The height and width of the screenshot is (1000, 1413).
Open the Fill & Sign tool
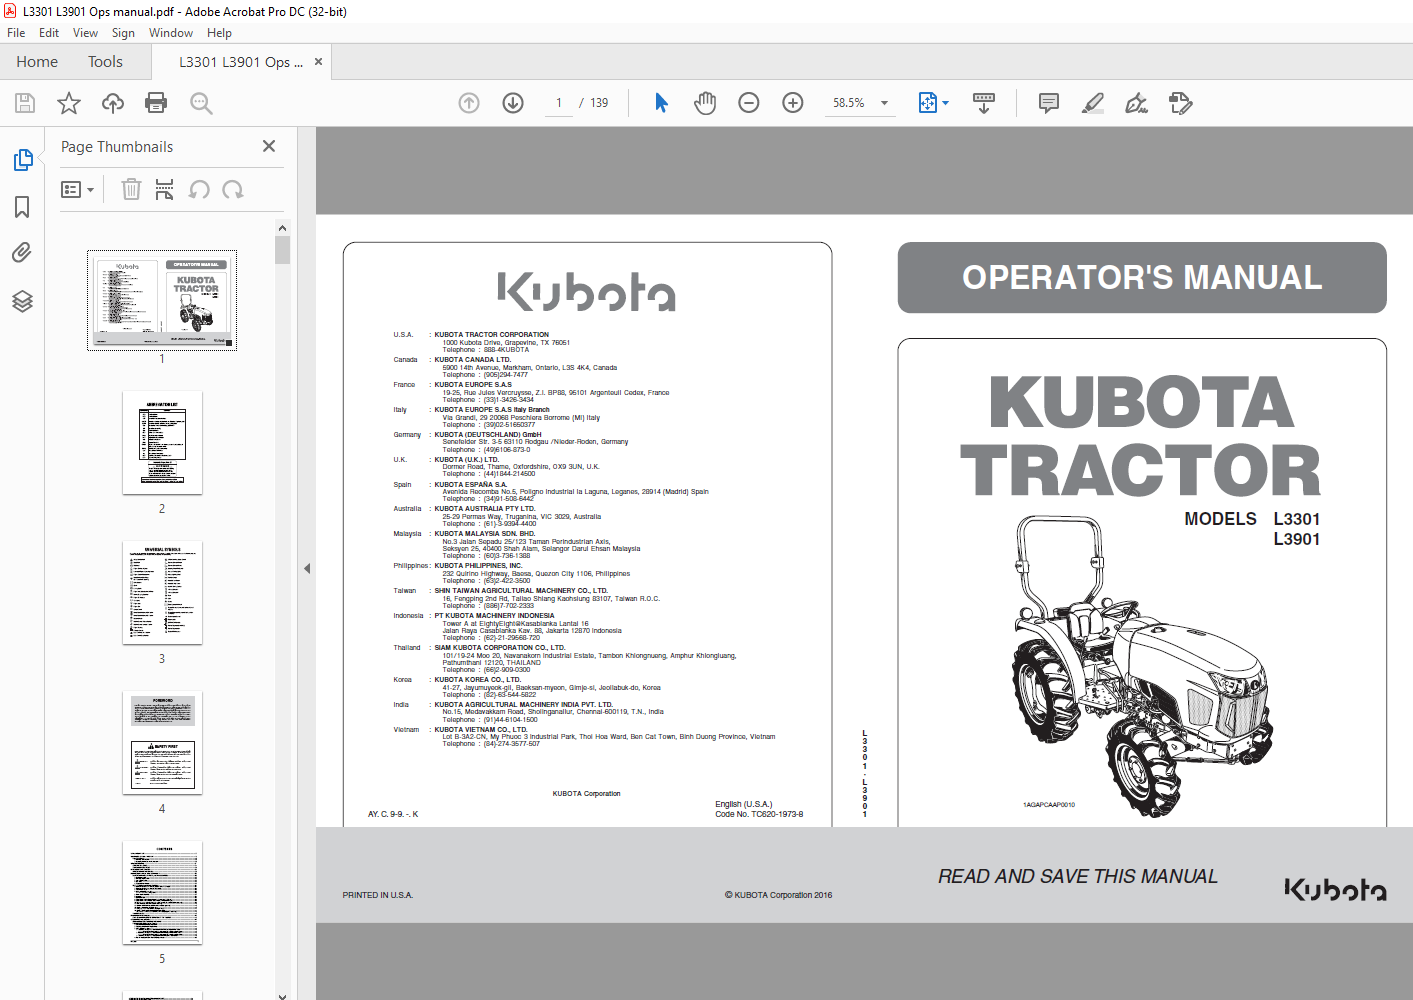pyautogui.click(x=1137, y=103)
